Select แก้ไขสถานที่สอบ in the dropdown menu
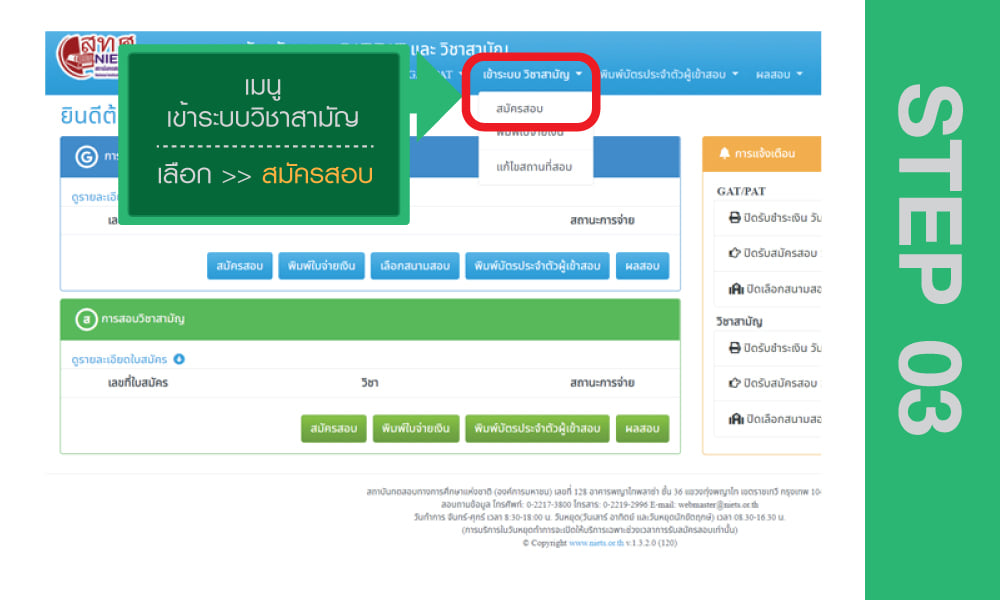The width and height of the screenshot is (1000, 600). pyautogui.click(x=535, y=167)
